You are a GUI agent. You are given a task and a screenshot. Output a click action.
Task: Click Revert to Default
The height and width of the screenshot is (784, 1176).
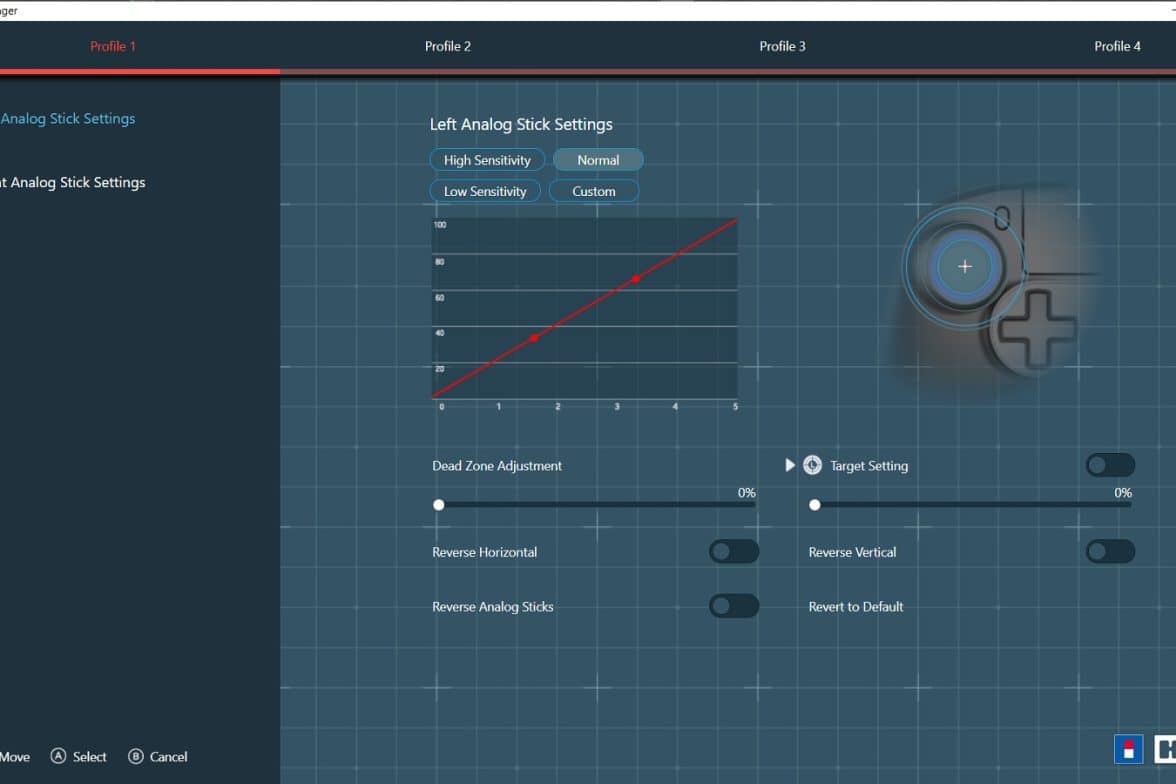[856, 606]
